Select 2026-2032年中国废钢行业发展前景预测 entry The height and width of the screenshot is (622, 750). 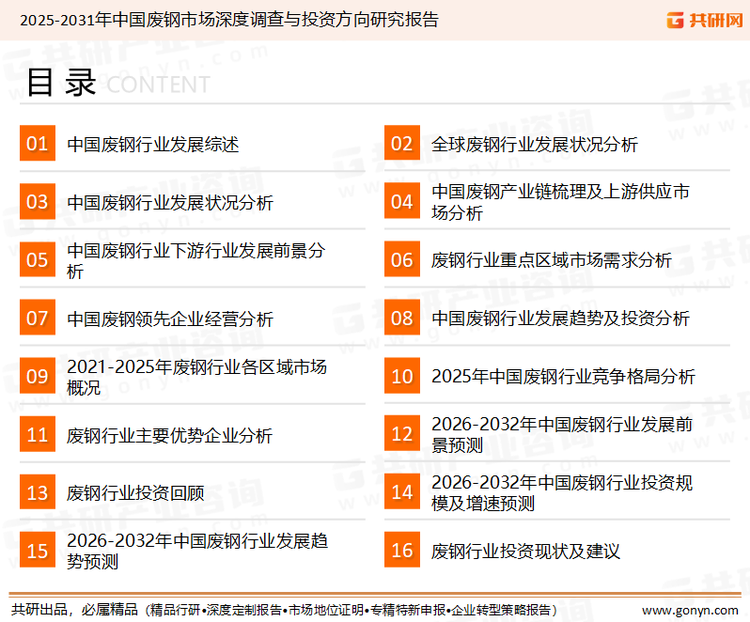pos(562,434)
